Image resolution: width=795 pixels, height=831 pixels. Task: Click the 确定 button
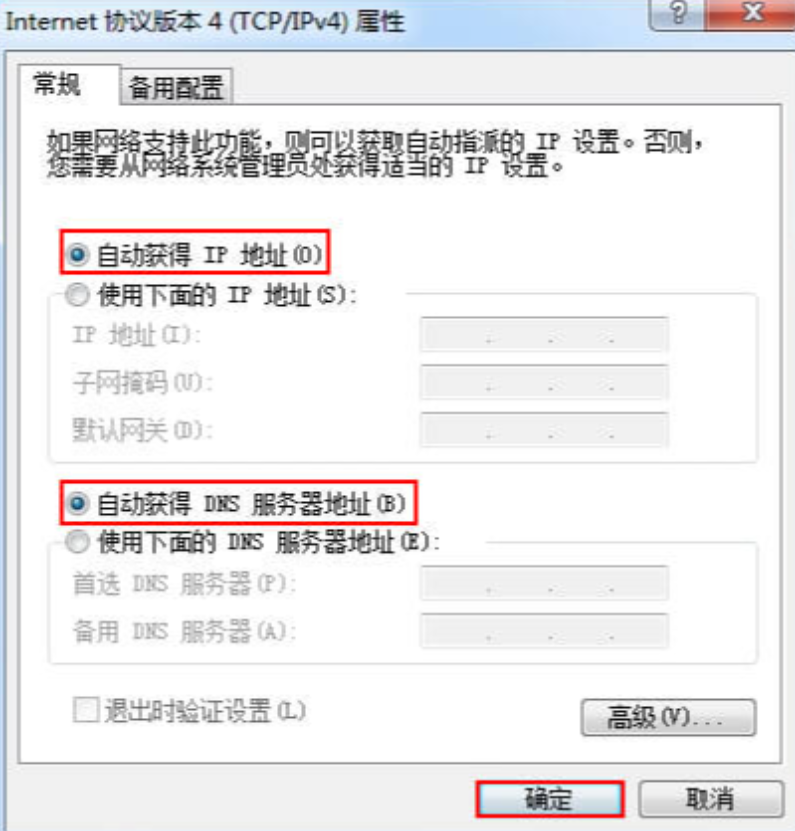[x=550, y=799]
